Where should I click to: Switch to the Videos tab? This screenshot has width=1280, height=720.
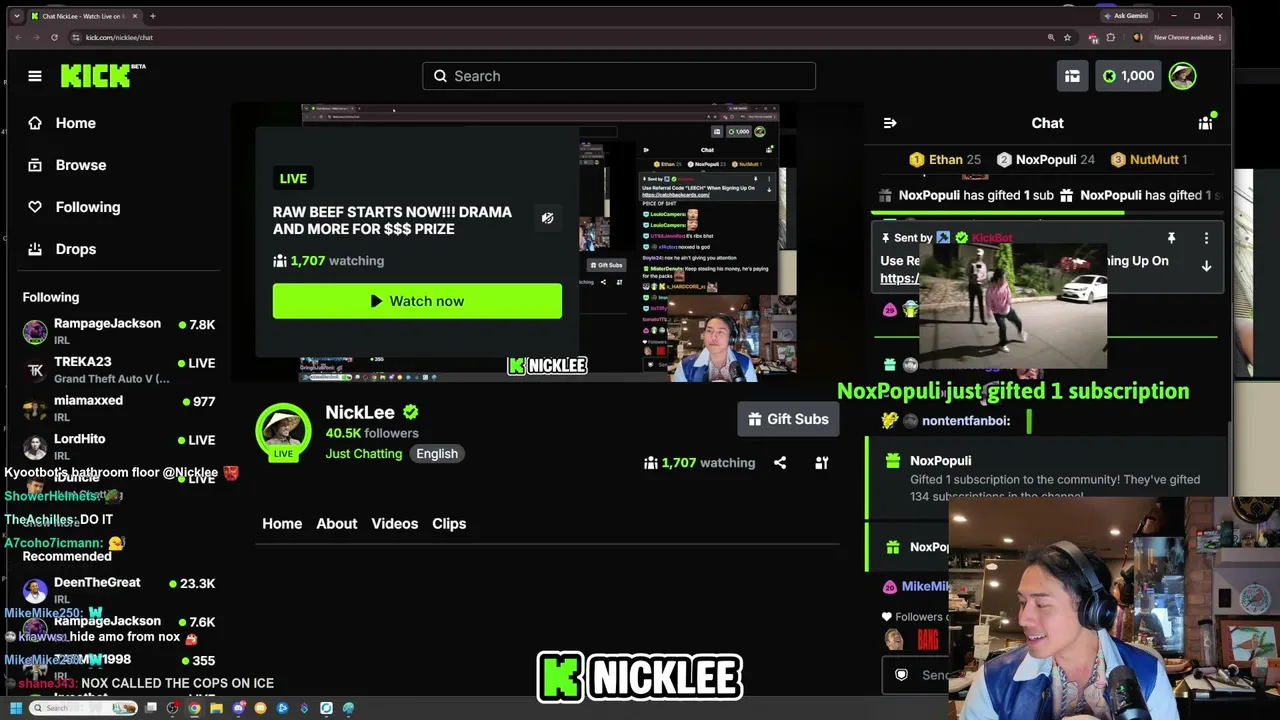(x=395, y=524)
